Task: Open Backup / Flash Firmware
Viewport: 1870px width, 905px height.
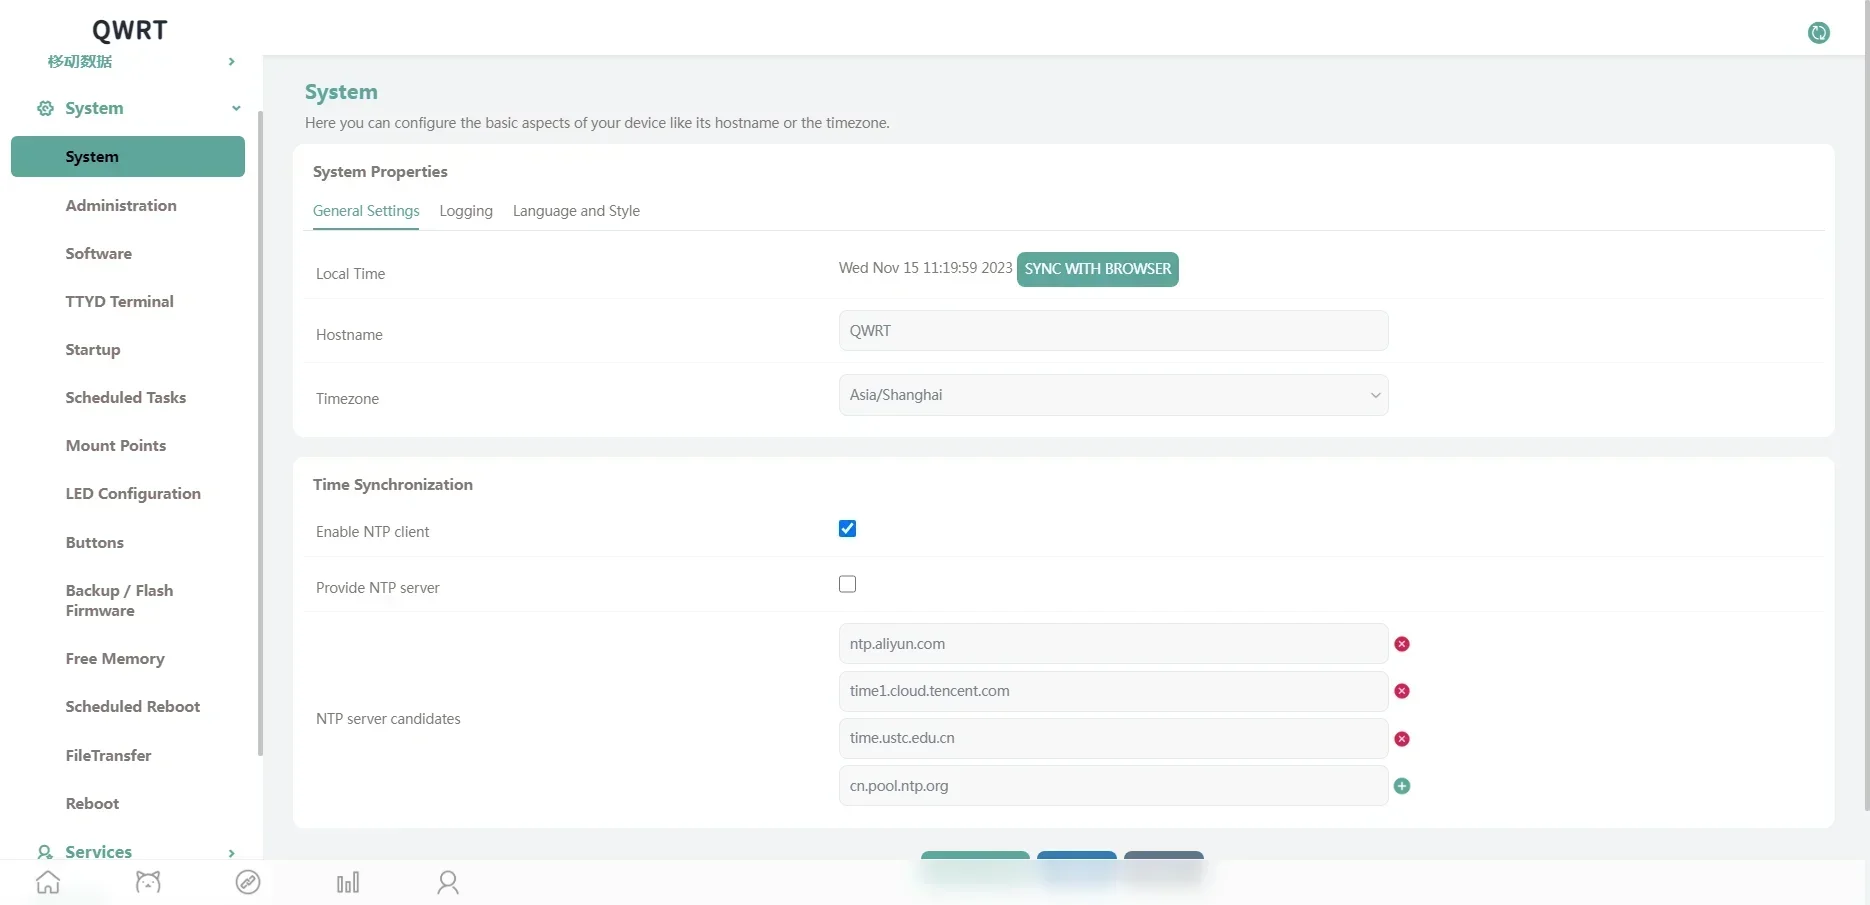Action: point(120,601)
